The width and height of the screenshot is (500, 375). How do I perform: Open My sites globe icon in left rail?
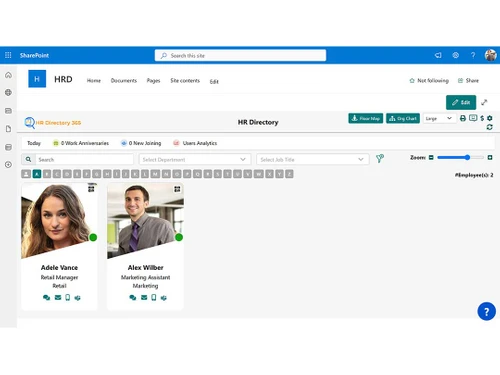pos(8,92)
